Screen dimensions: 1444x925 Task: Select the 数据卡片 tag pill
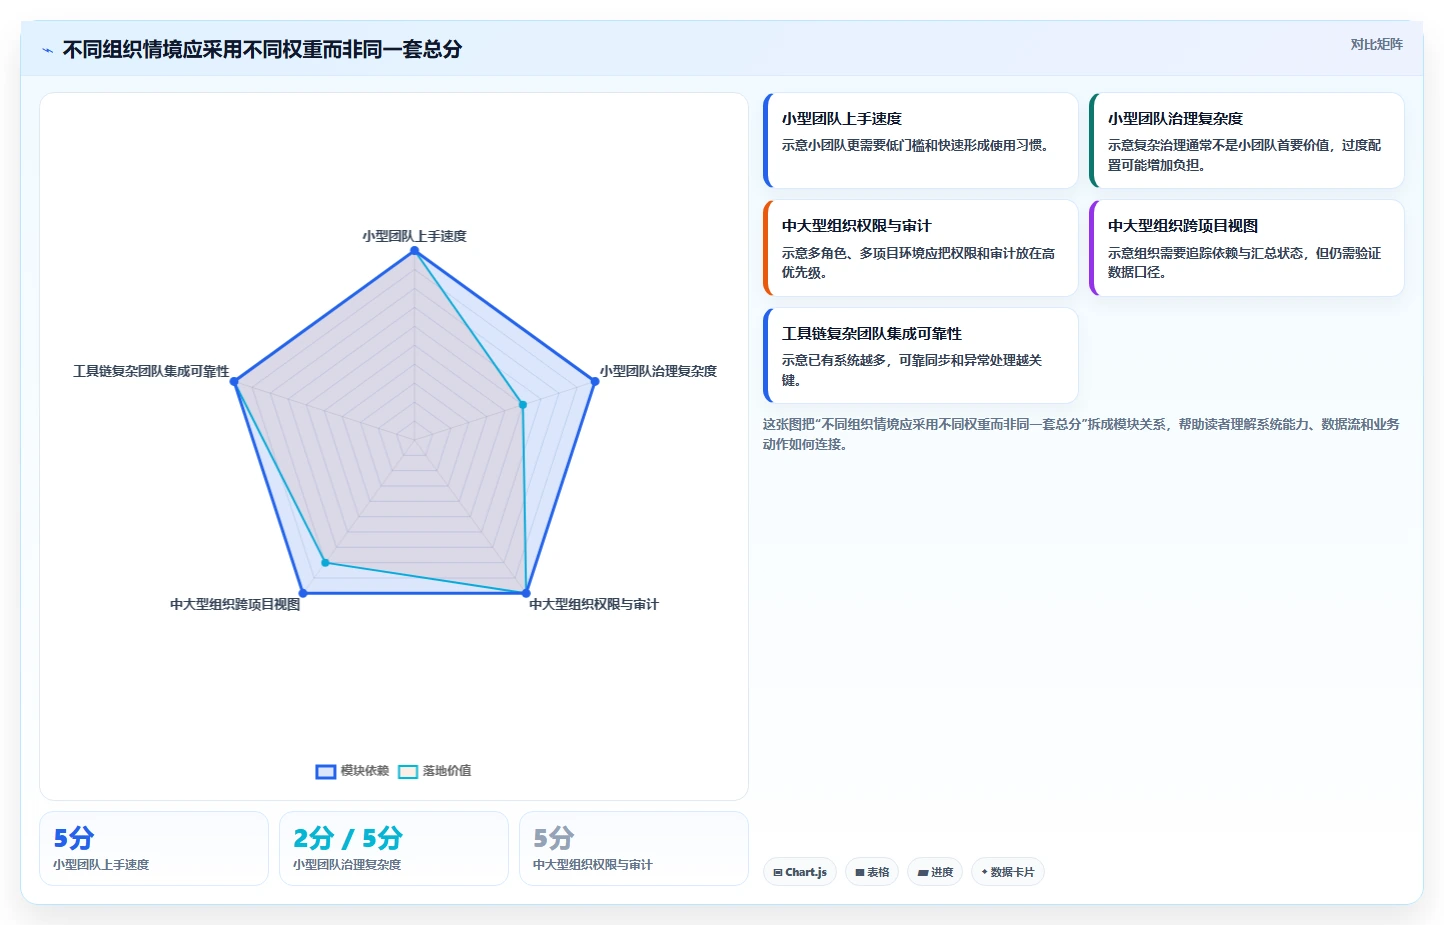(1008, 872)
